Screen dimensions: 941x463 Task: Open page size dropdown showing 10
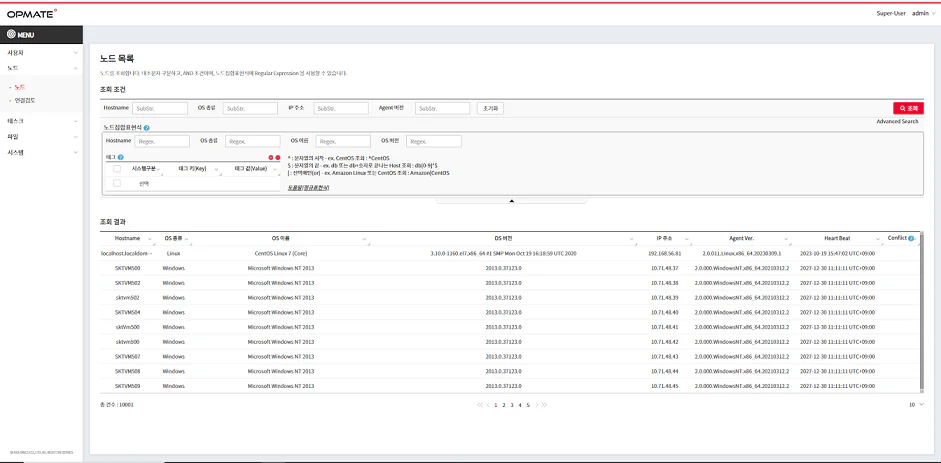coord(916,405)
